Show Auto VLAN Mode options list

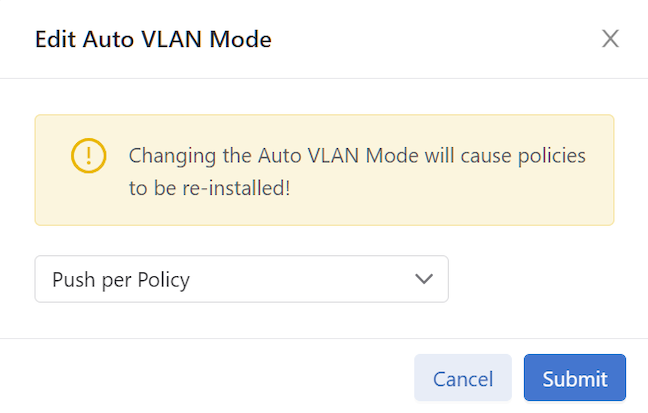tap(241, 279)
